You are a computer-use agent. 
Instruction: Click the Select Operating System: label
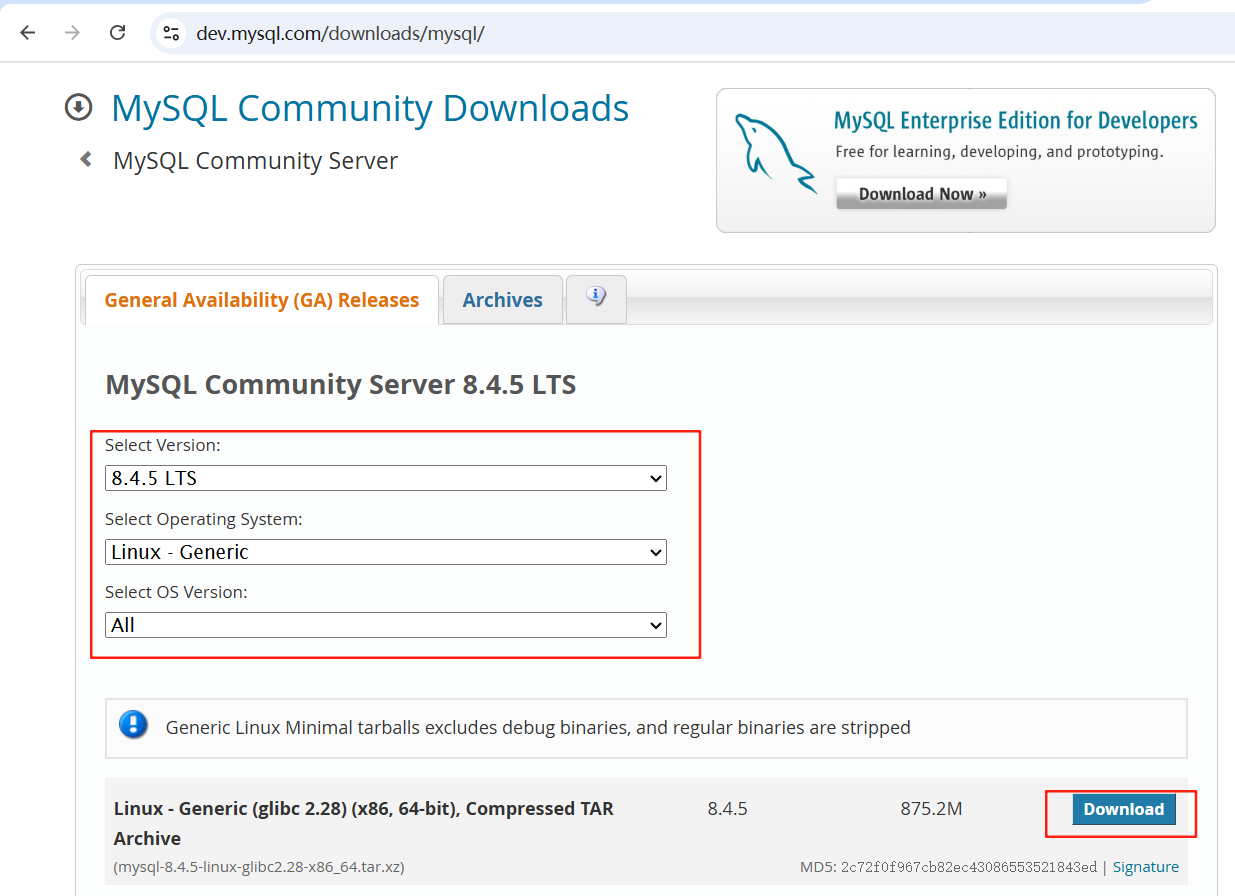point(204,519)
